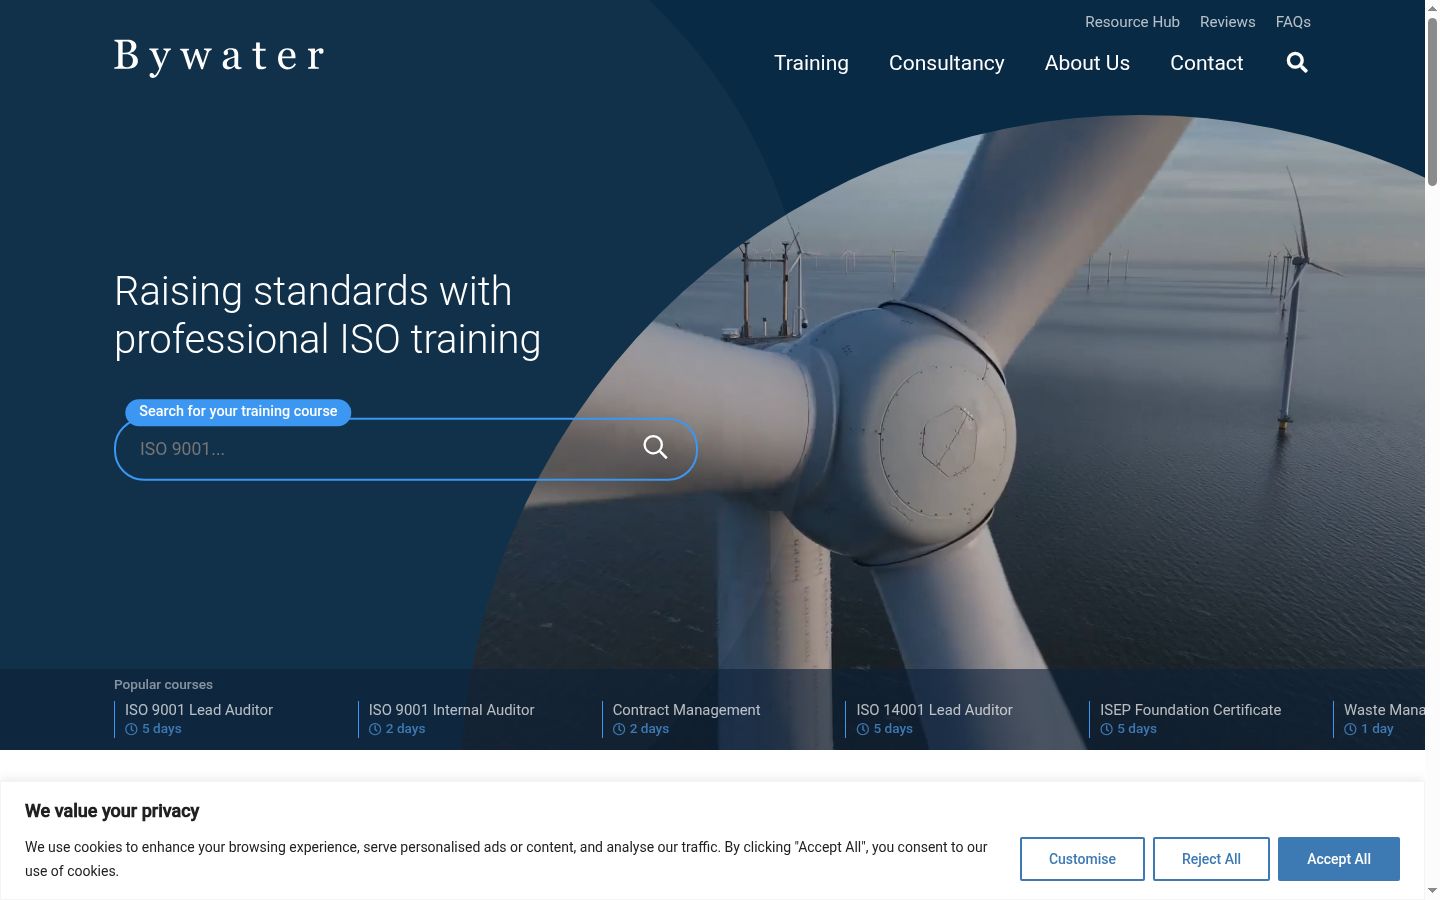Click the 'Raising standards with professional ISO training' heading
The height and width of the screenshot is (900, 1440).
point(328,315)
